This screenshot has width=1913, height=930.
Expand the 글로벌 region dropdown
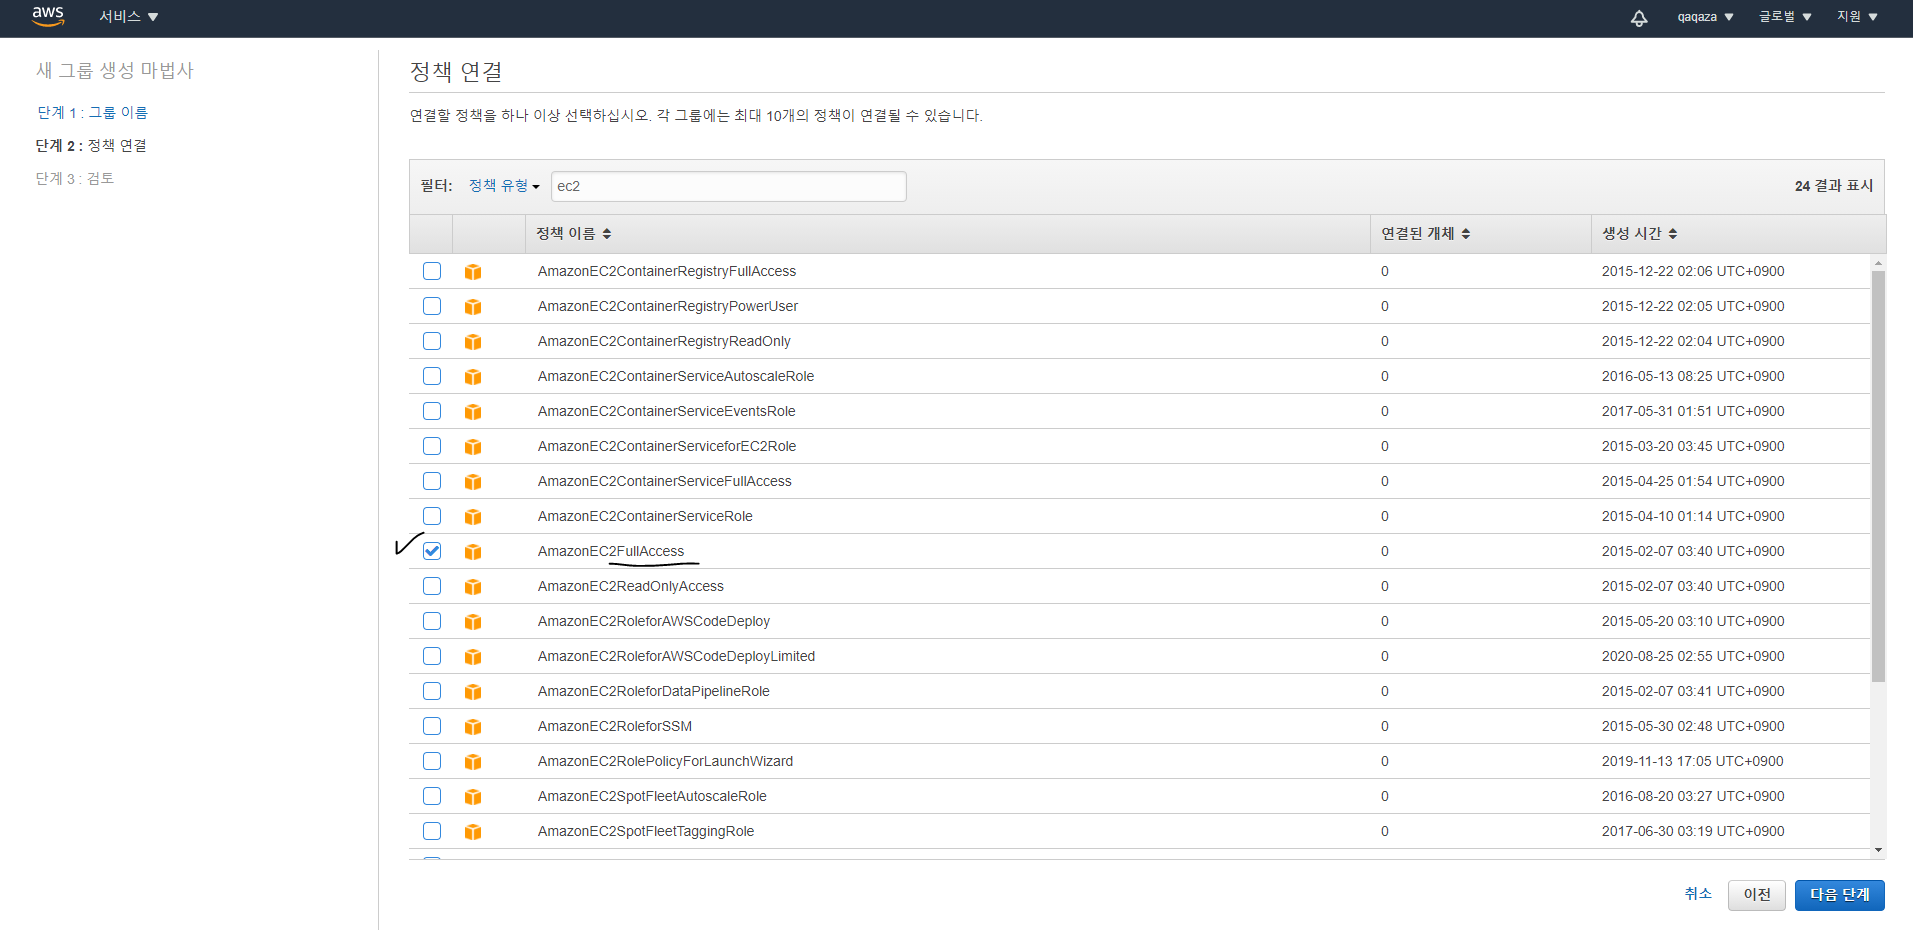click(x=1785, y=17)
